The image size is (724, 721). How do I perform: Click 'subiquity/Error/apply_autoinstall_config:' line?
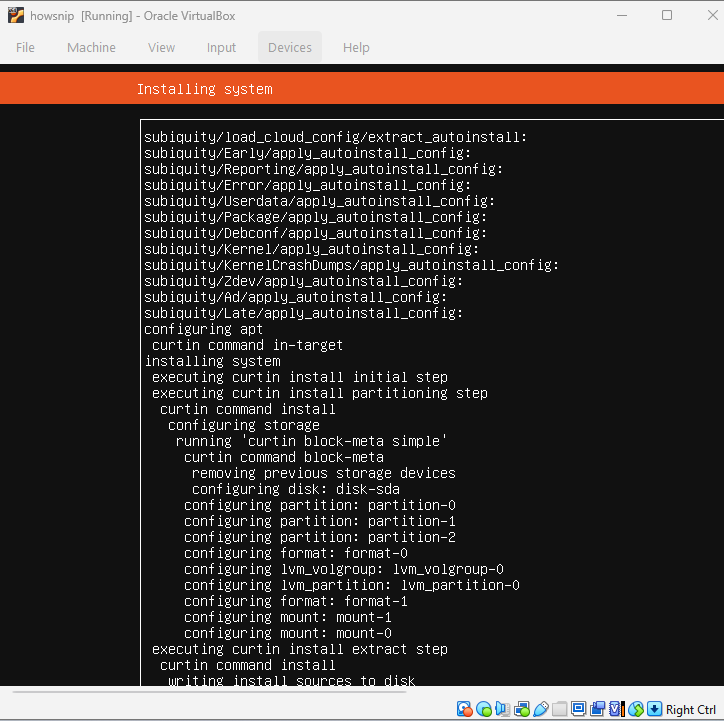coord(308,185)
